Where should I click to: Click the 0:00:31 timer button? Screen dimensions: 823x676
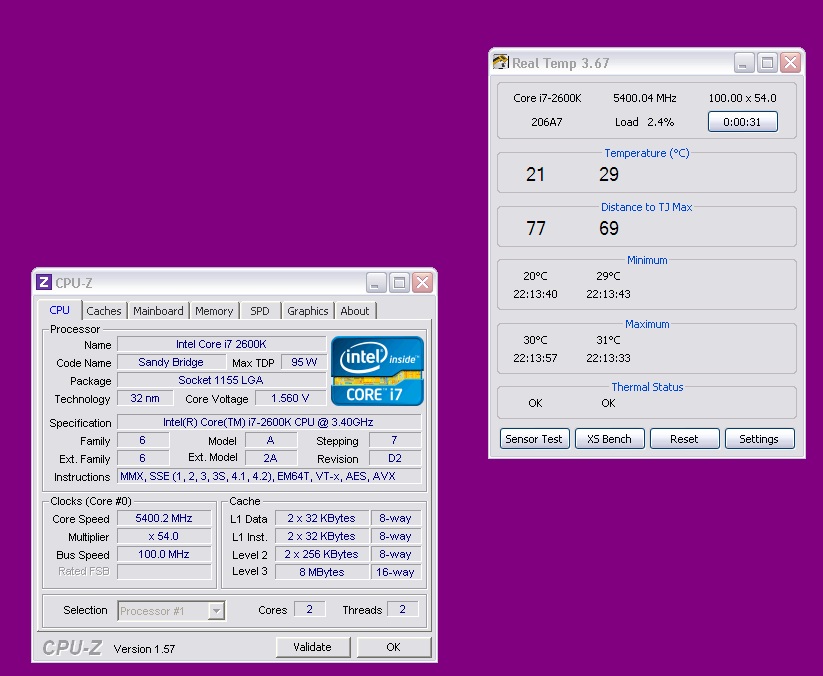point(742,122)
